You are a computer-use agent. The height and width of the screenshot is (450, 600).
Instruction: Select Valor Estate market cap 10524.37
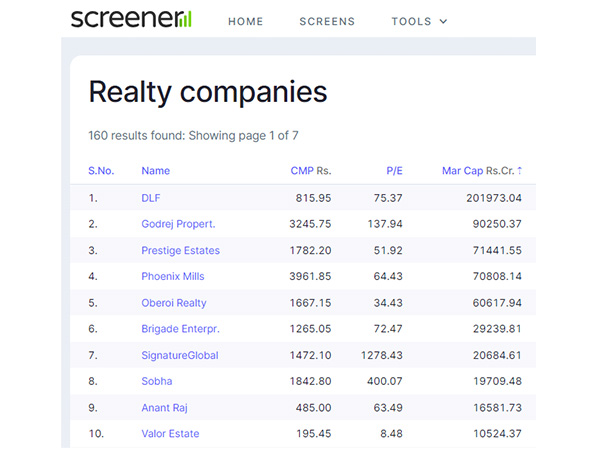pos(497,434)
